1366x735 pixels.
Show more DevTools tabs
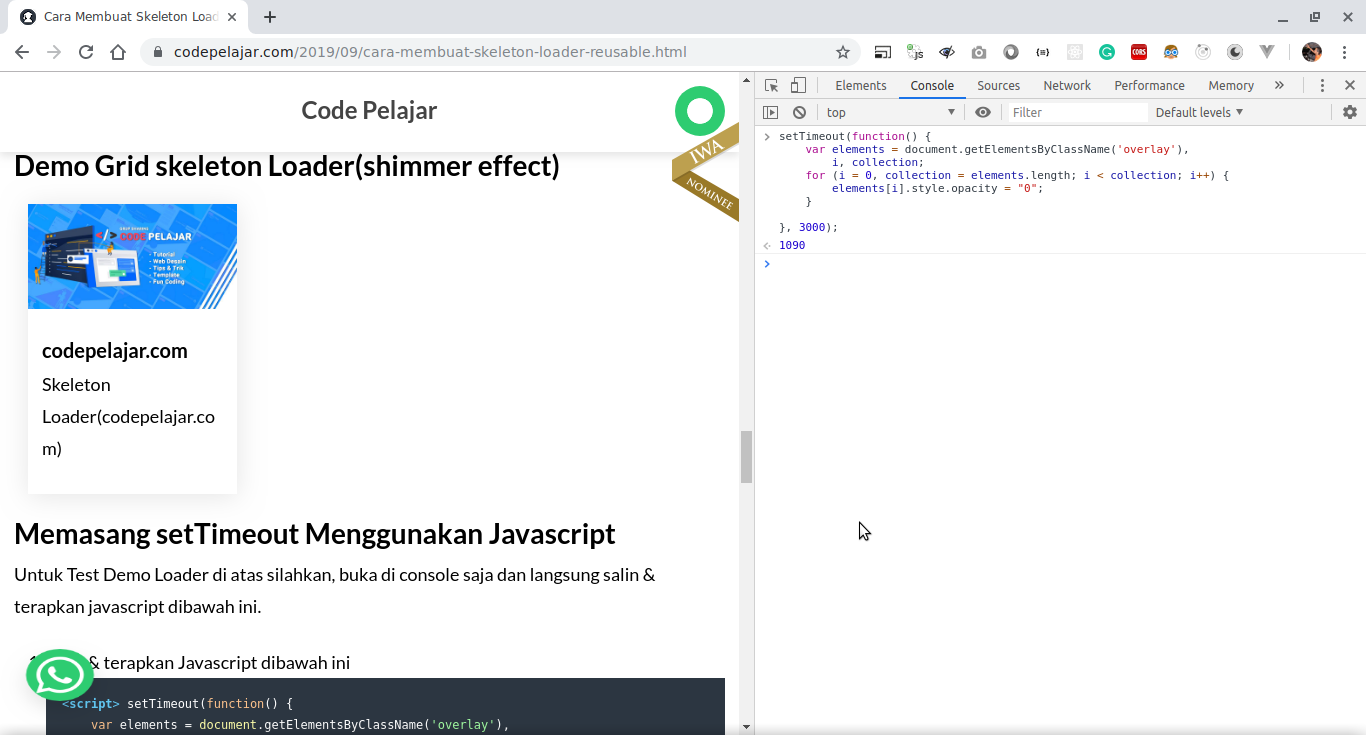click(x=1279, y=86)
